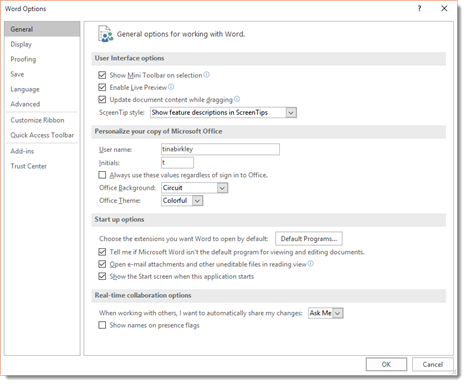Open the Office Theme dropdown set to Colorful
Screen dimensions: 466x384
click(182, 201)
